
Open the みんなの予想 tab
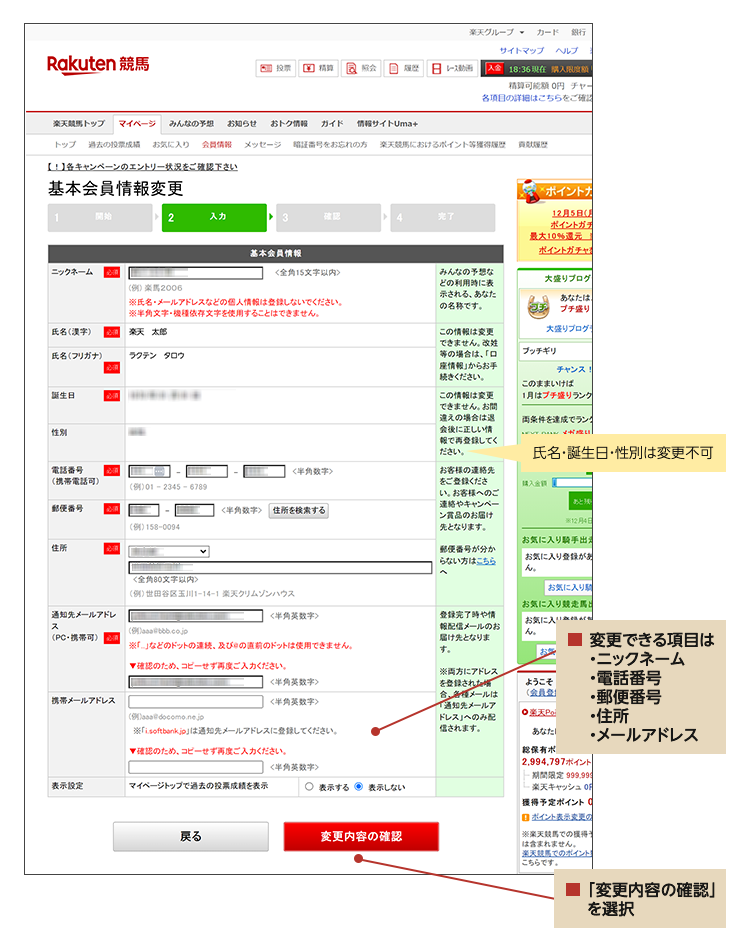click(x=191, y=124)
